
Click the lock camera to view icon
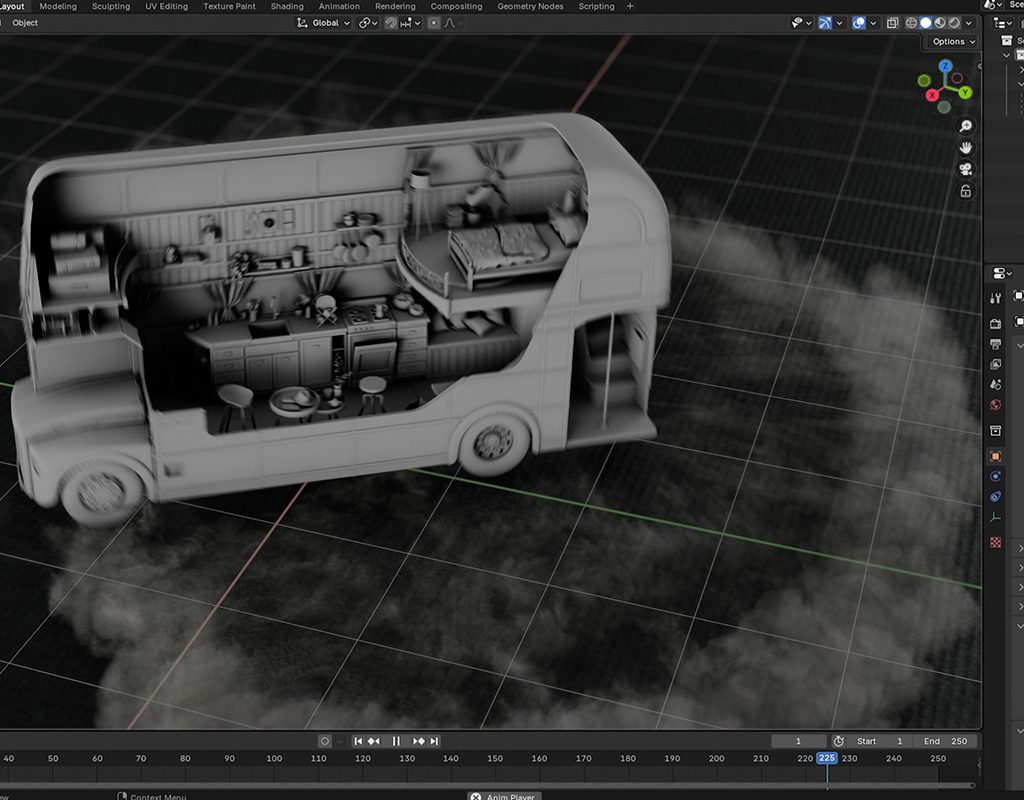[966, 191]
